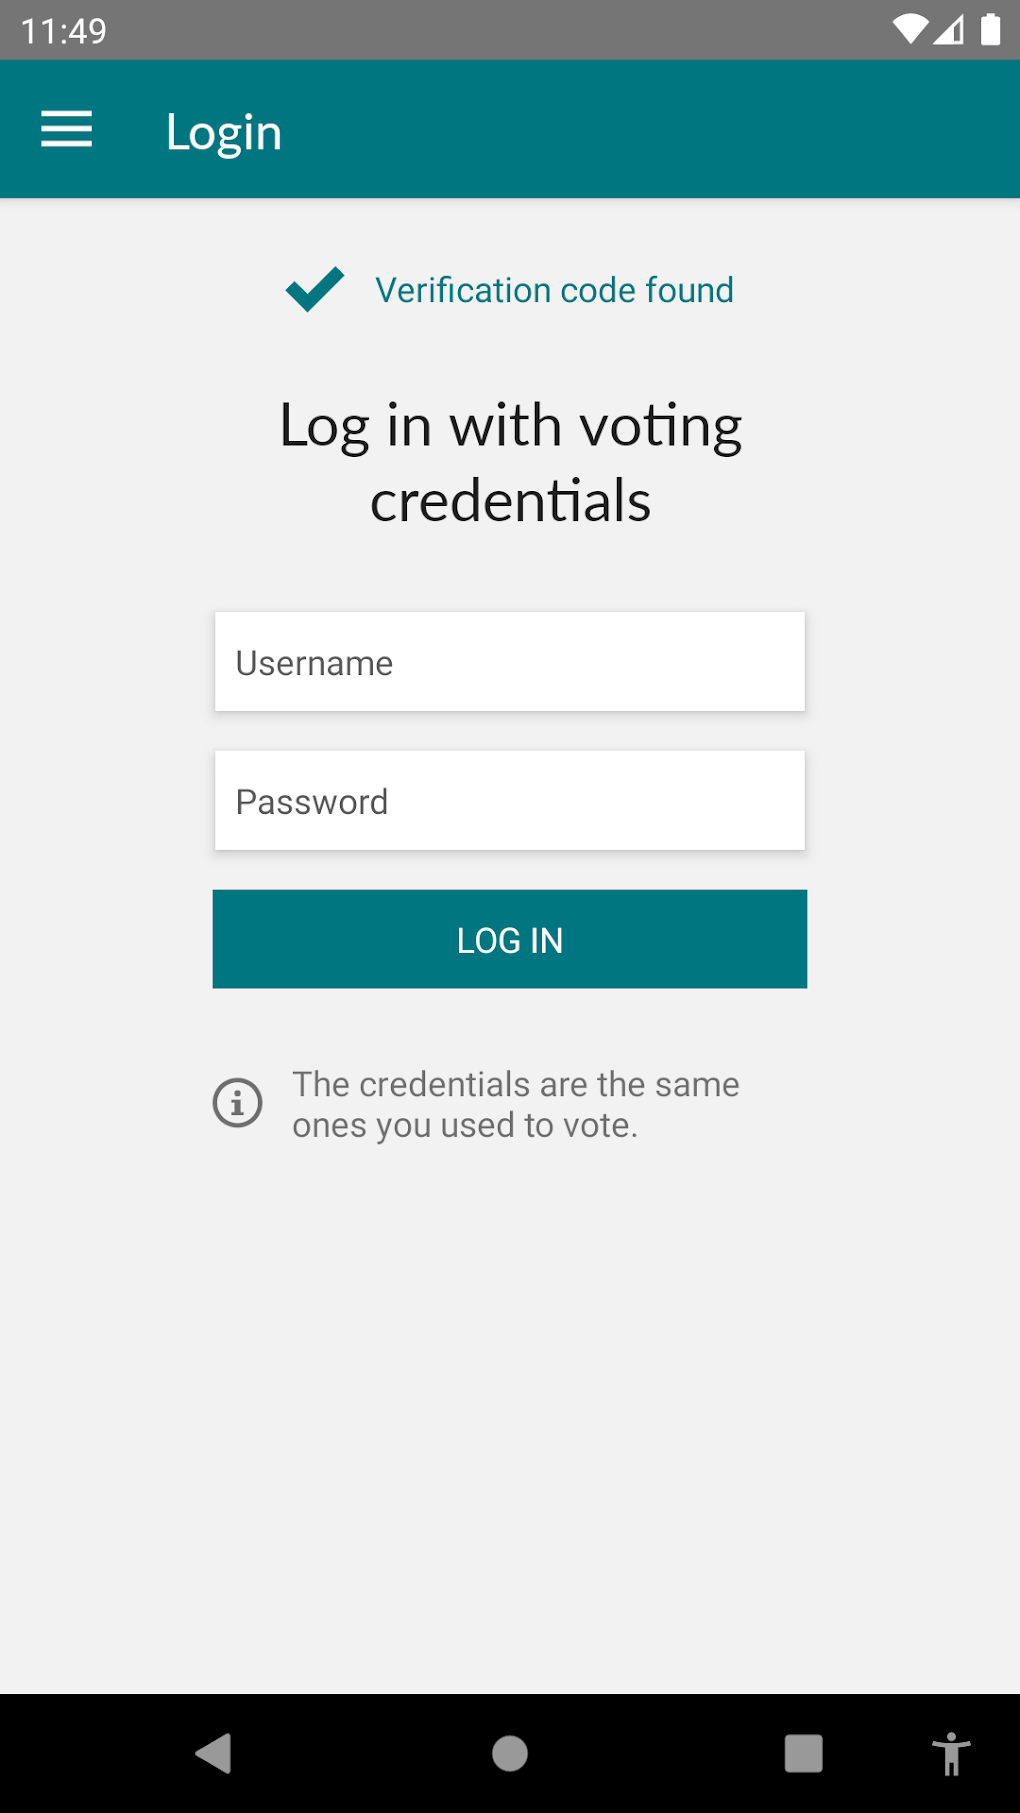Tap the info circle icon
1020x1813 pixels.
(x=238, y=1103)
